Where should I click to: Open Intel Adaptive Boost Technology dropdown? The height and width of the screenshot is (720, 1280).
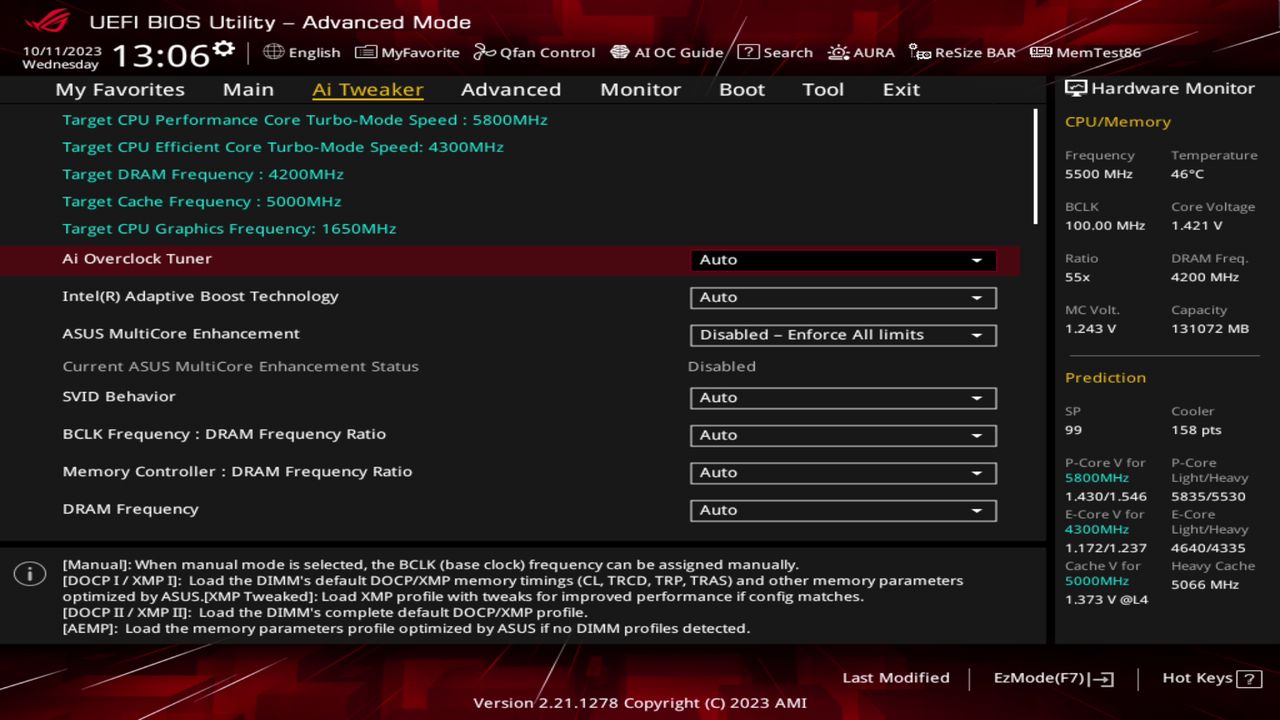click(843, 297)
